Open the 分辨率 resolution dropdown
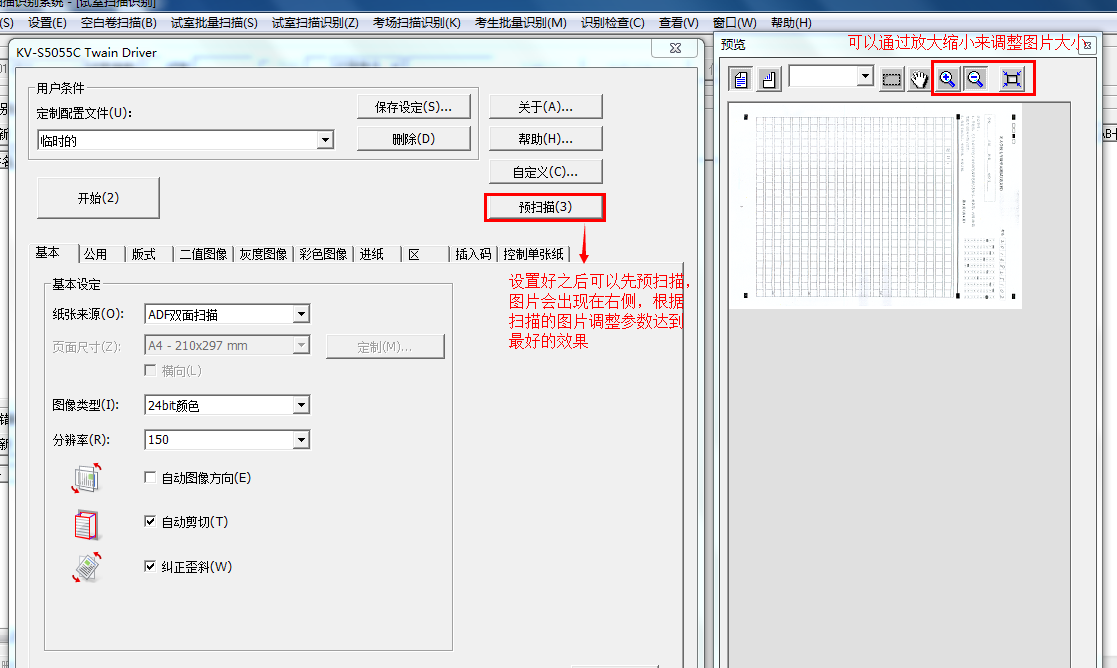Image resolution: width=1117 pixels, height=668 pixels. tap(301, 439)
